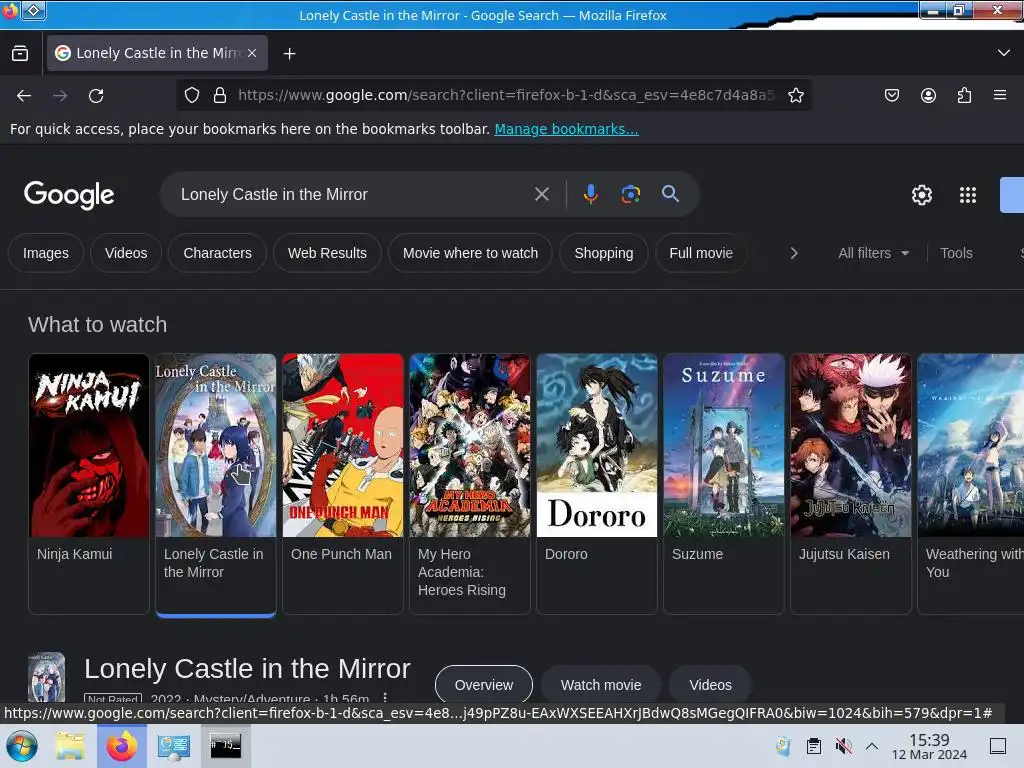Click the small movie thumbnail by title
Screen dimensions: 1024x768
pyautogui.click(x=46, y=678)
